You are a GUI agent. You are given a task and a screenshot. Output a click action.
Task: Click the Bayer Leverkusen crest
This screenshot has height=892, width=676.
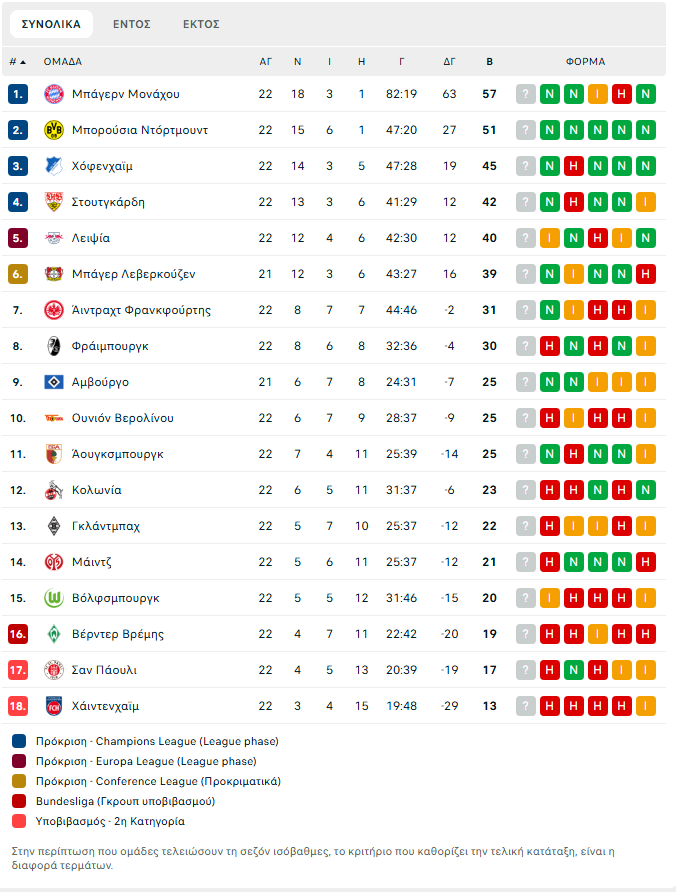(x=54, y=274)
